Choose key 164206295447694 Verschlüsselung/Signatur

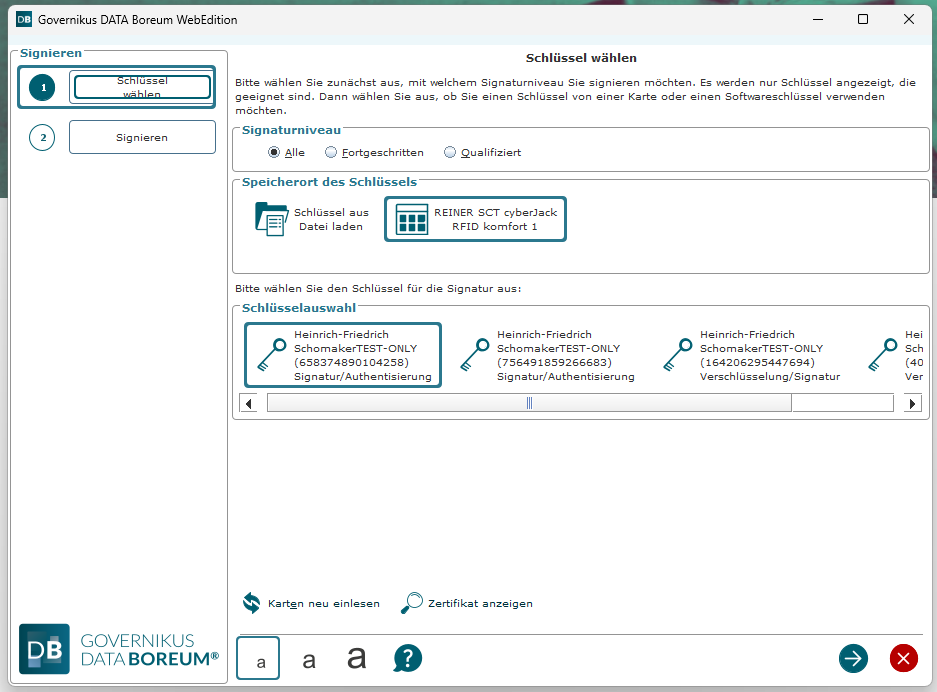[751, 355]
